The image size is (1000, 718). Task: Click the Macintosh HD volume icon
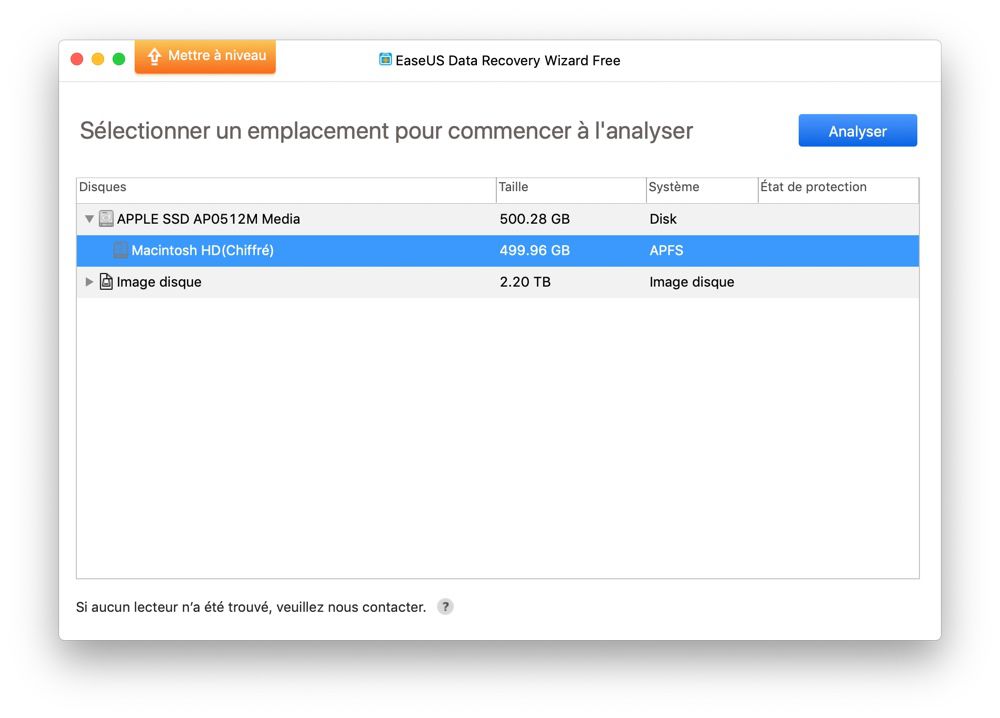pyautogui.click(x=121, y=250)
